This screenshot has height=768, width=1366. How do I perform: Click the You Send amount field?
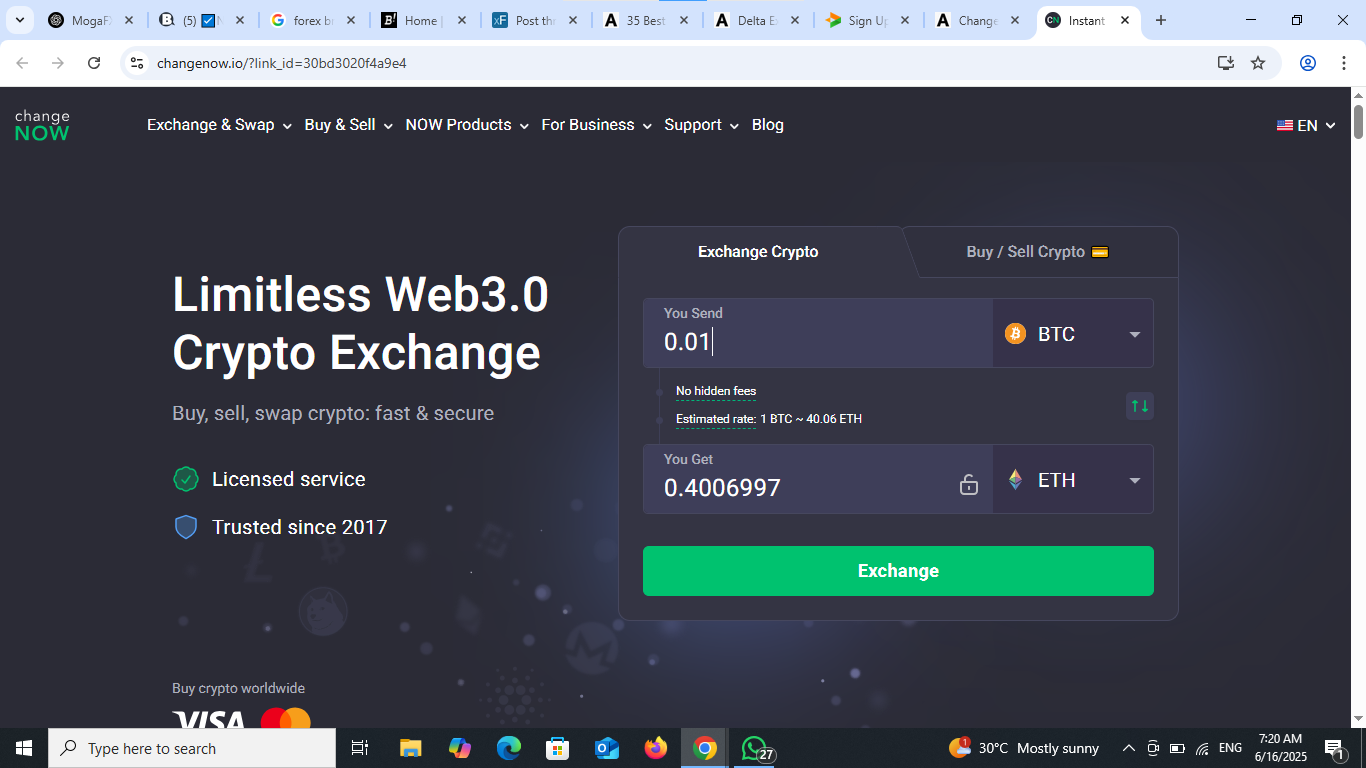[x=818, y=333]
